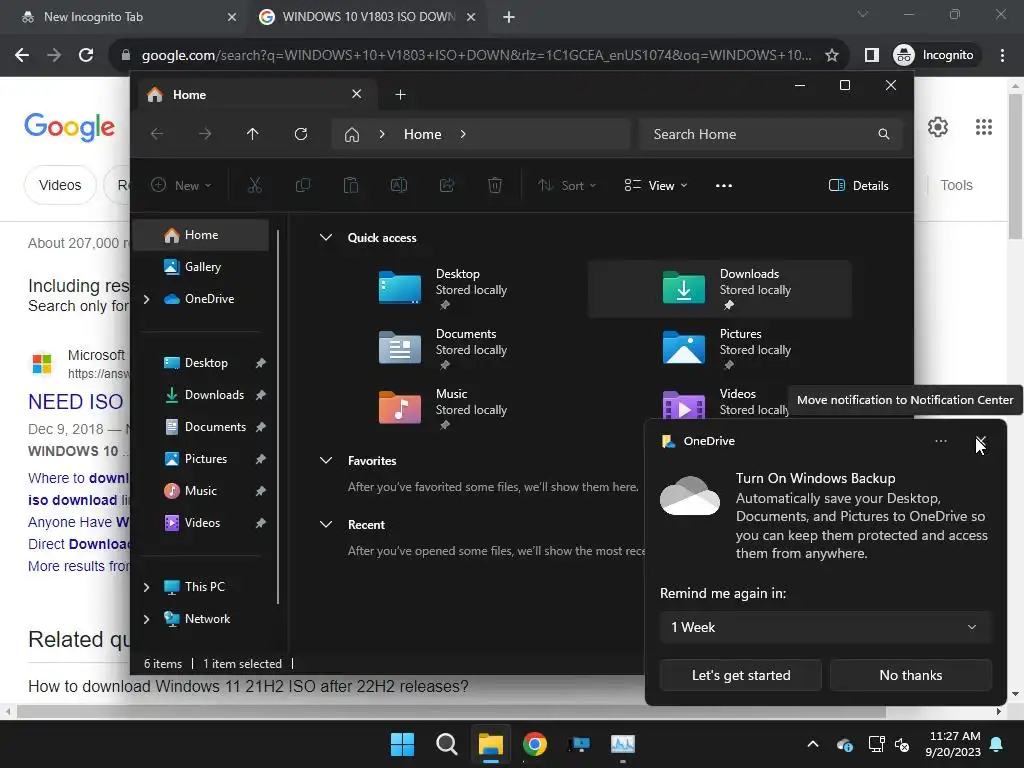1024x768 pixels.
Task: Expand This PC in the navigation pane
Action: (146, 587)
